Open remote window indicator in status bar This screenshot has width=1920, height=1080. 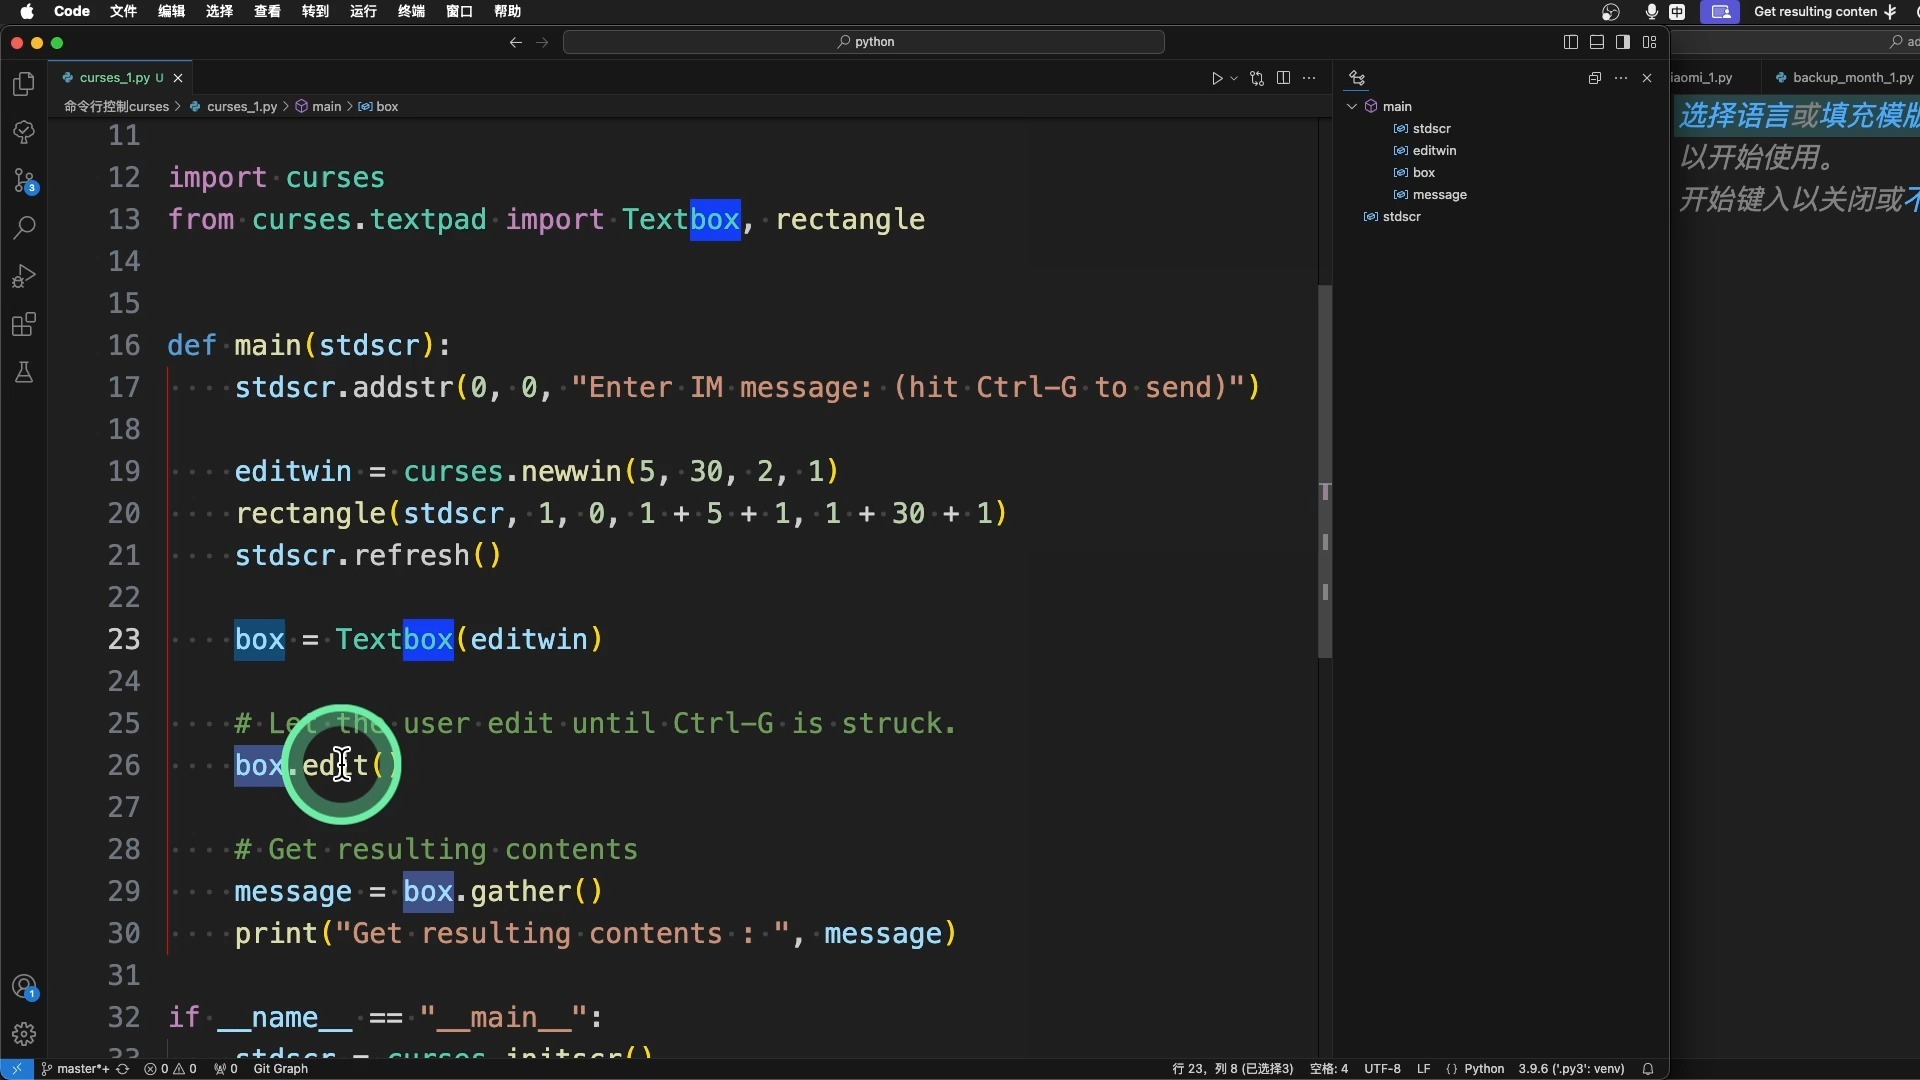click(17, 1069)
